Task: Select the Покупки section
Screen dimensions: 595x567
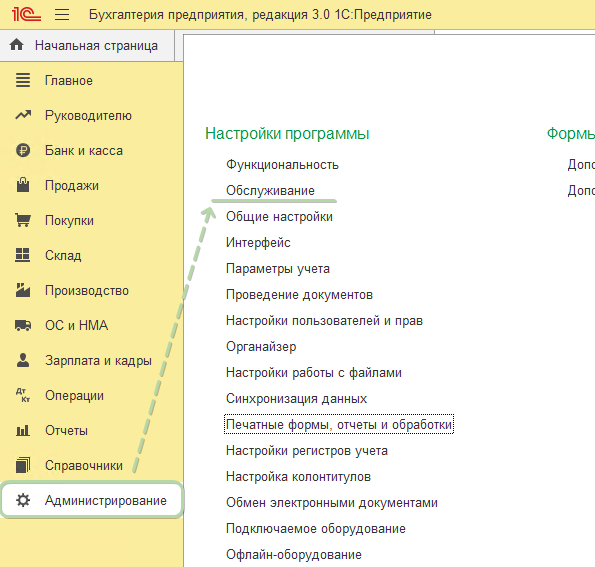Action: (x=69, y=220)
